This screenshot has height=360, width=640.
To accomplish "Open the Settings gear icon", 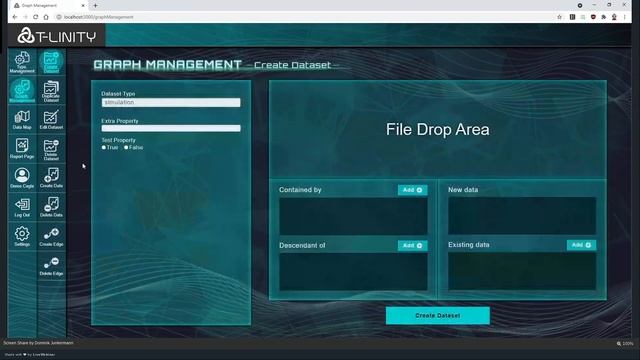I will pyautogui.click(x=22, y=236).
